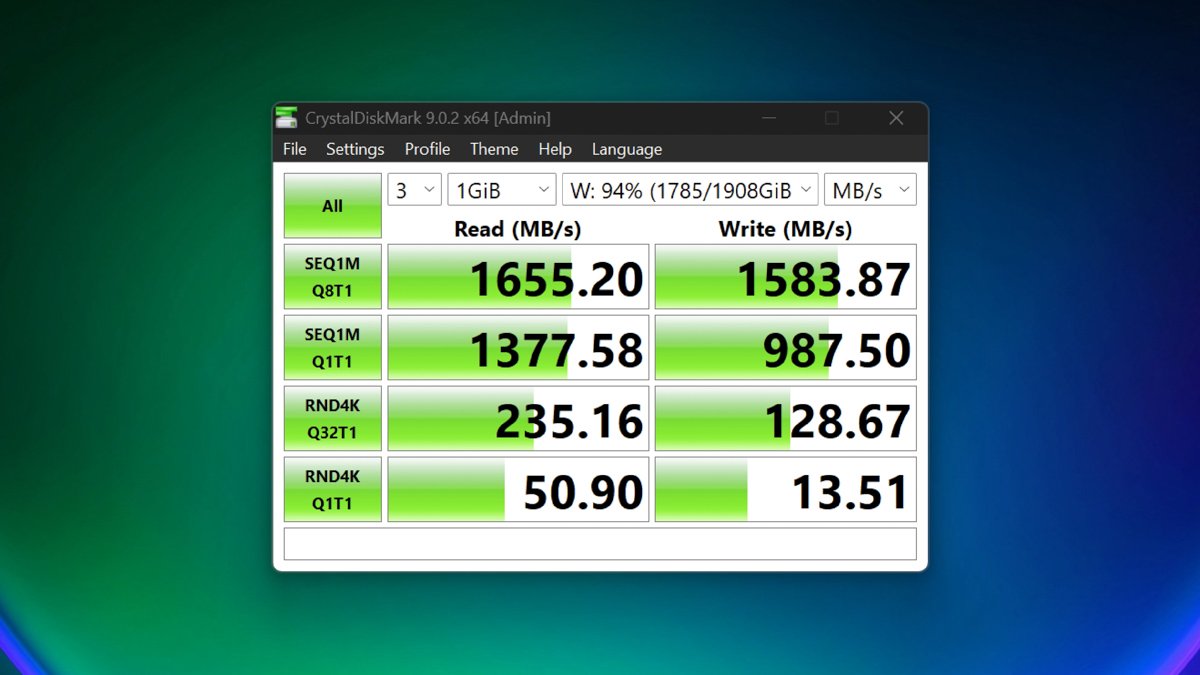Click the 1583.87 SEQ1M Q8T1 write result
This screenshot has height=675, width=1200.
(x=786, y=277)
